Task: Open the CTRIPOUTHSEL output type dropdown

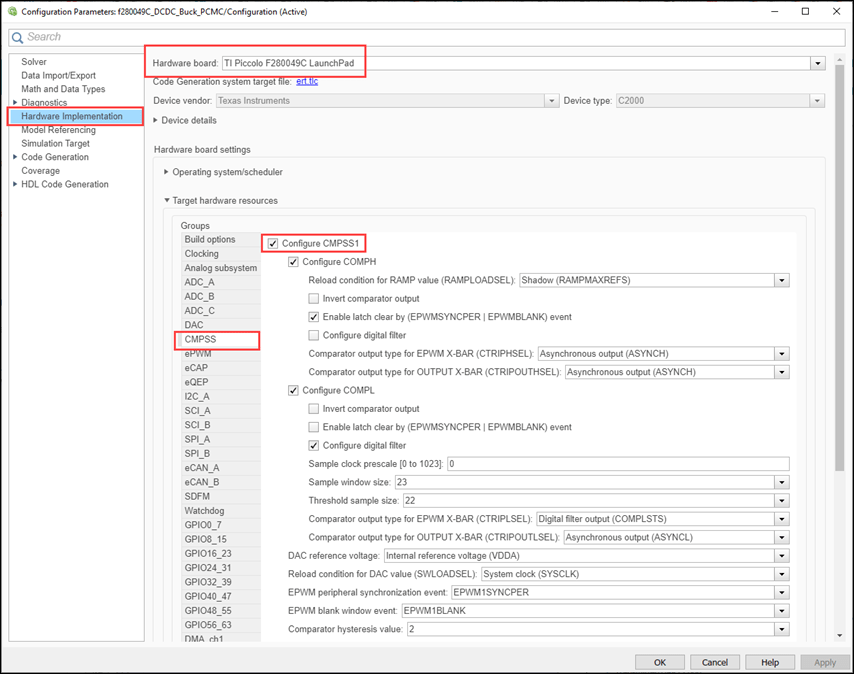Action: [782, 372]
